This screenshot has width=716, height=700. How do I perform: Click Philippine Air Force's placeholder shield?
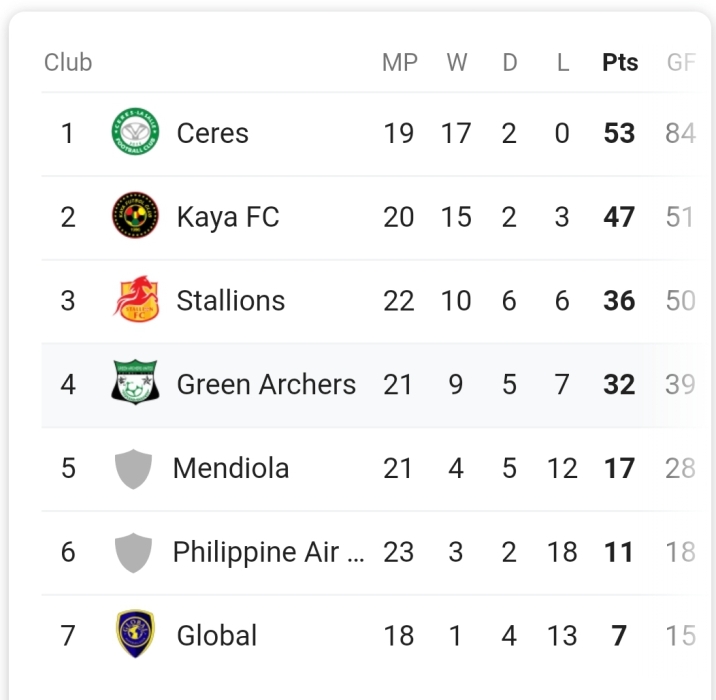pos(134,552)
